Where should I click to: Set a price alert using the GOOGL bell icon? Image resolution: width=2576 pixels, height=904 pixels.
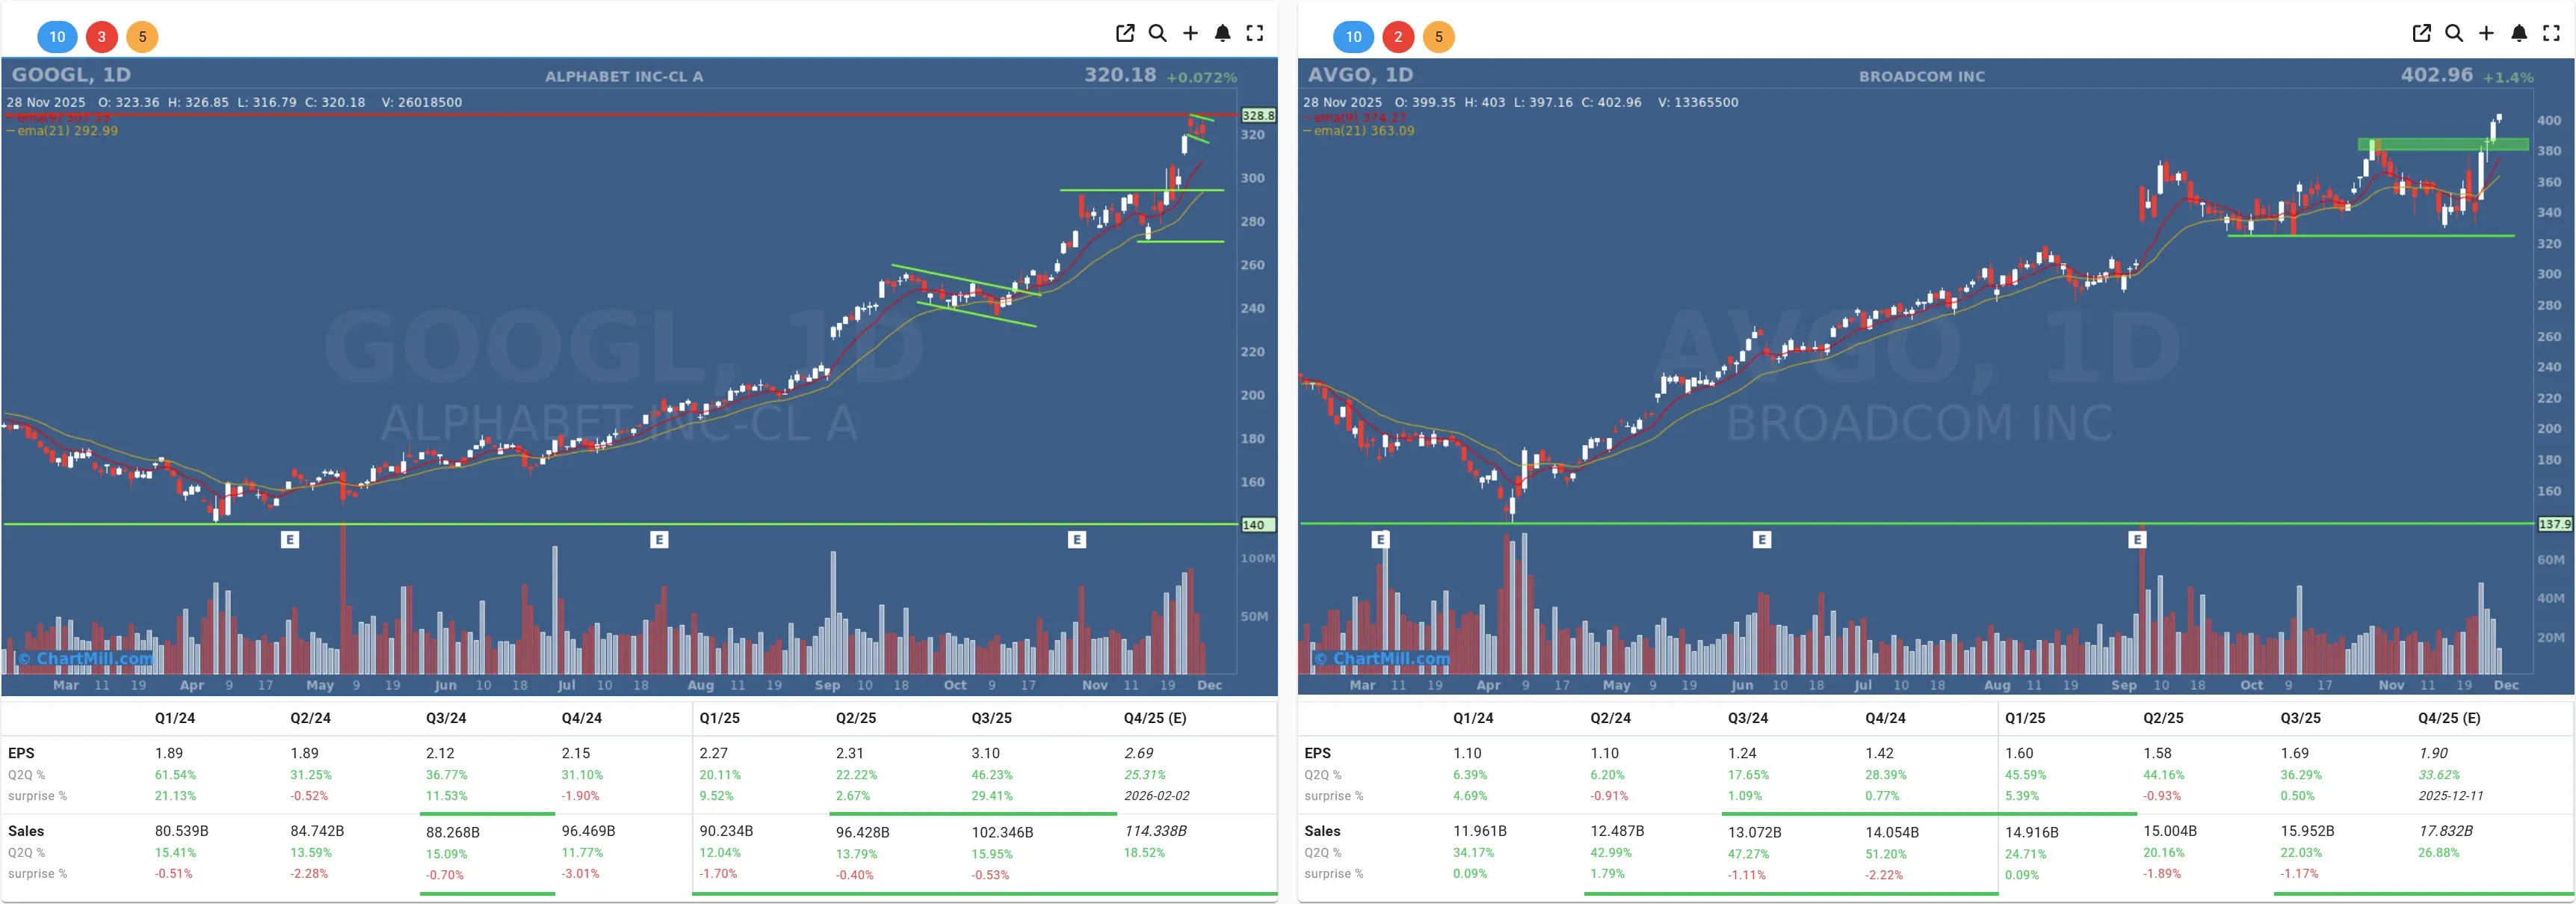click(1222, 33)
